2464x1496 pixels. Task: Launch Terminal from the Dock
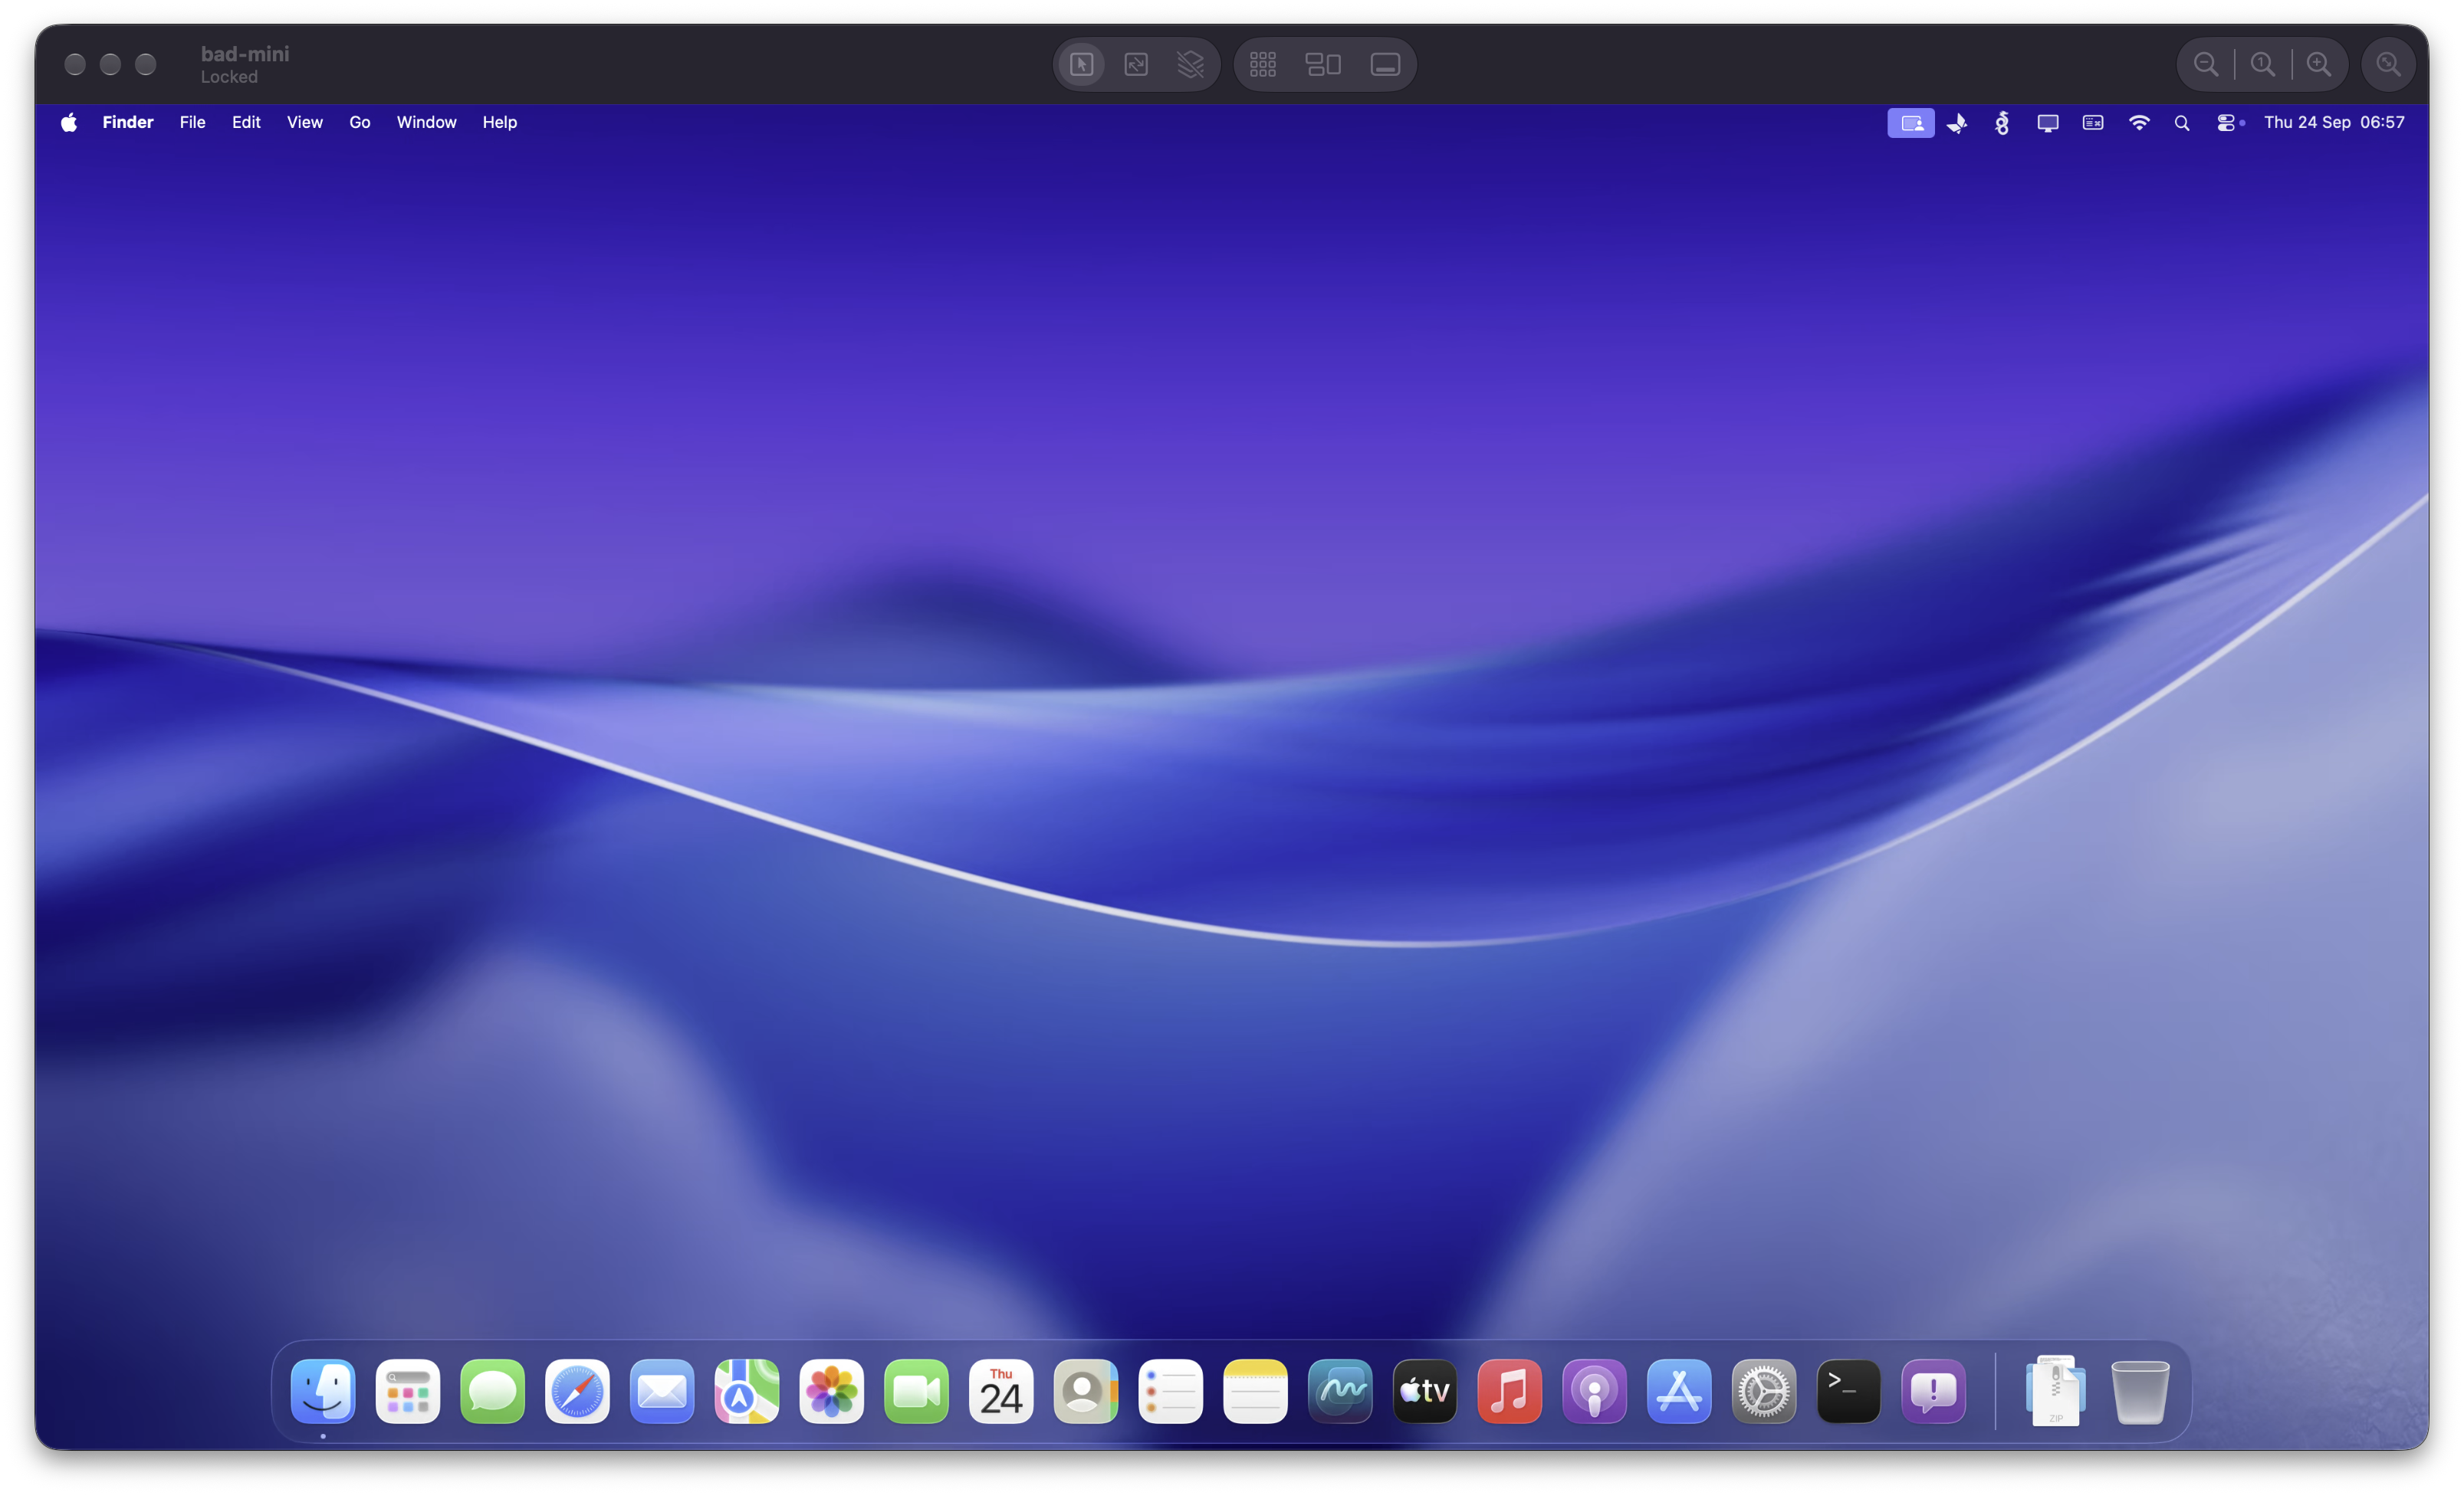tap(1848, 1391)
